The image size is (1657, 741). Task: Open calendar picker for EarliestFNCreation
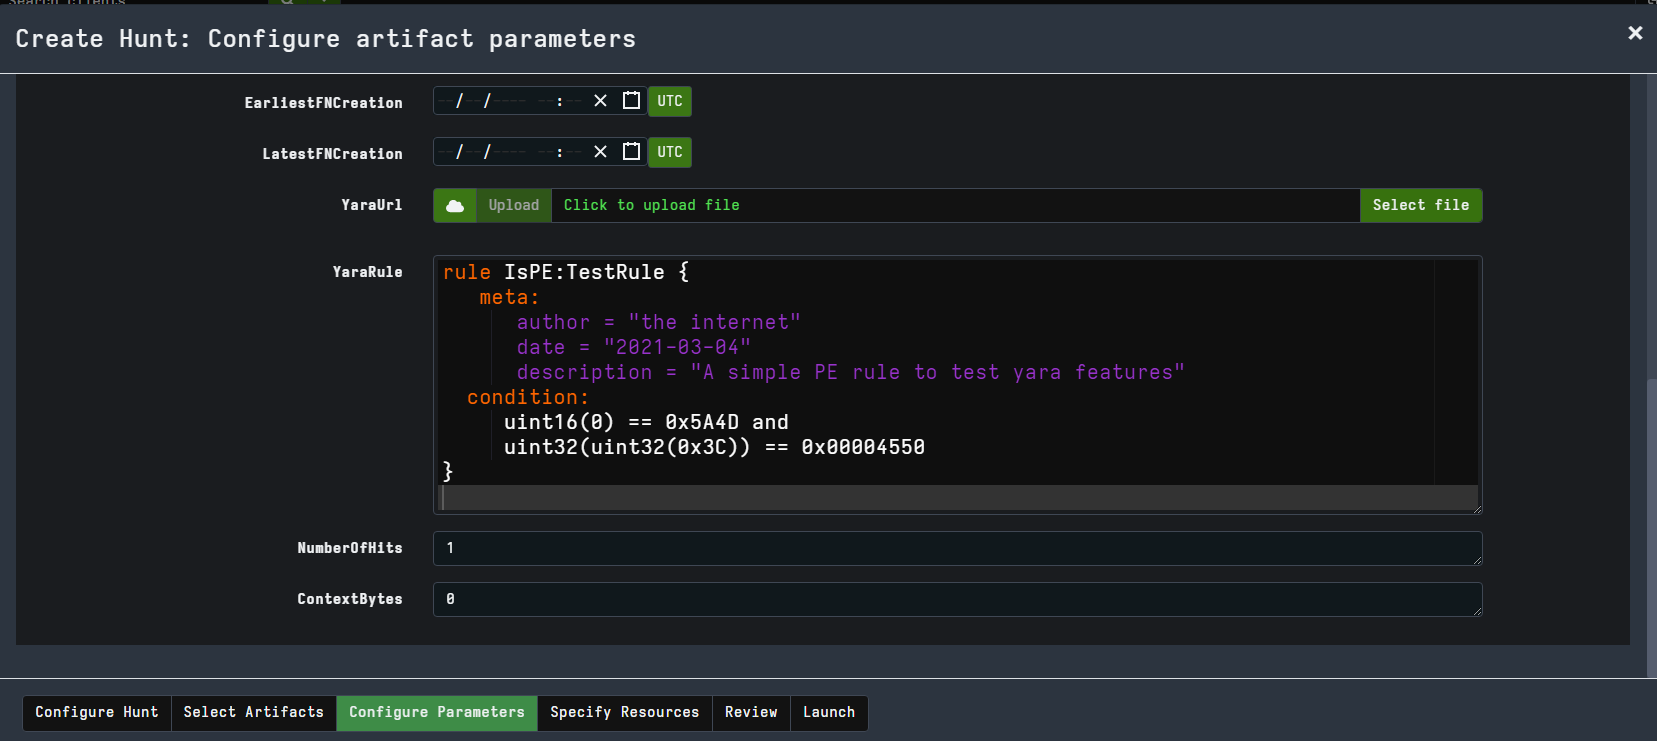[631, 101]
